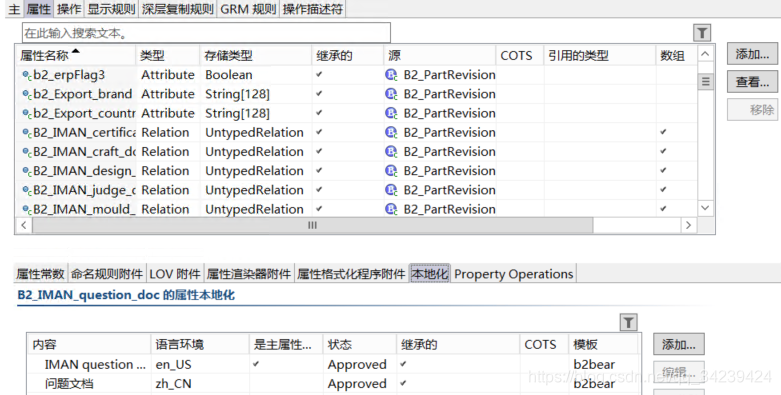Image resolution: width=781 pixels, height=395 pixels.
Task: Click the inherited checkmark for b2_Export_brand
Action: (319, 93)
